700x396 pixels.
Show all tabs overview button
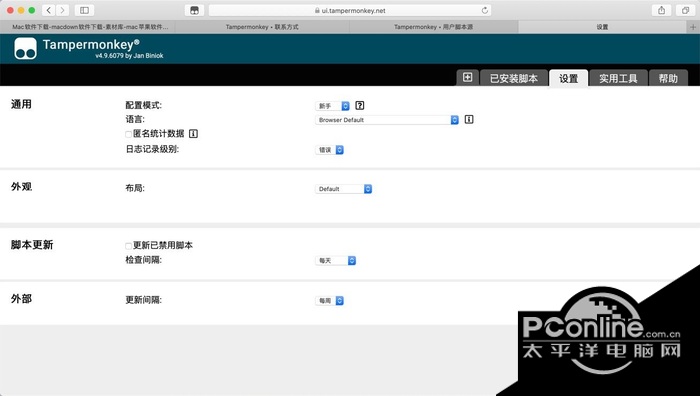pos(685,10)
